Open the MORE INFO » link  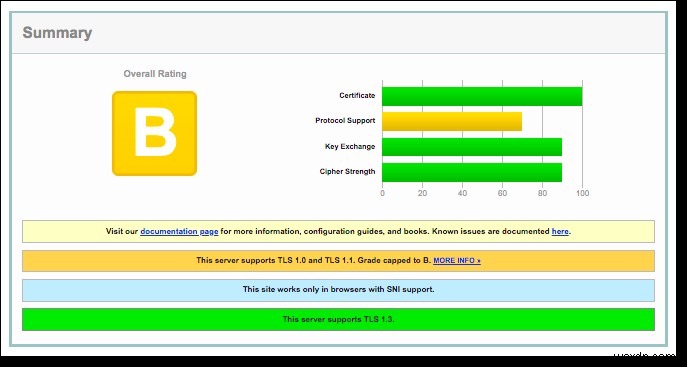click(457, 261)
